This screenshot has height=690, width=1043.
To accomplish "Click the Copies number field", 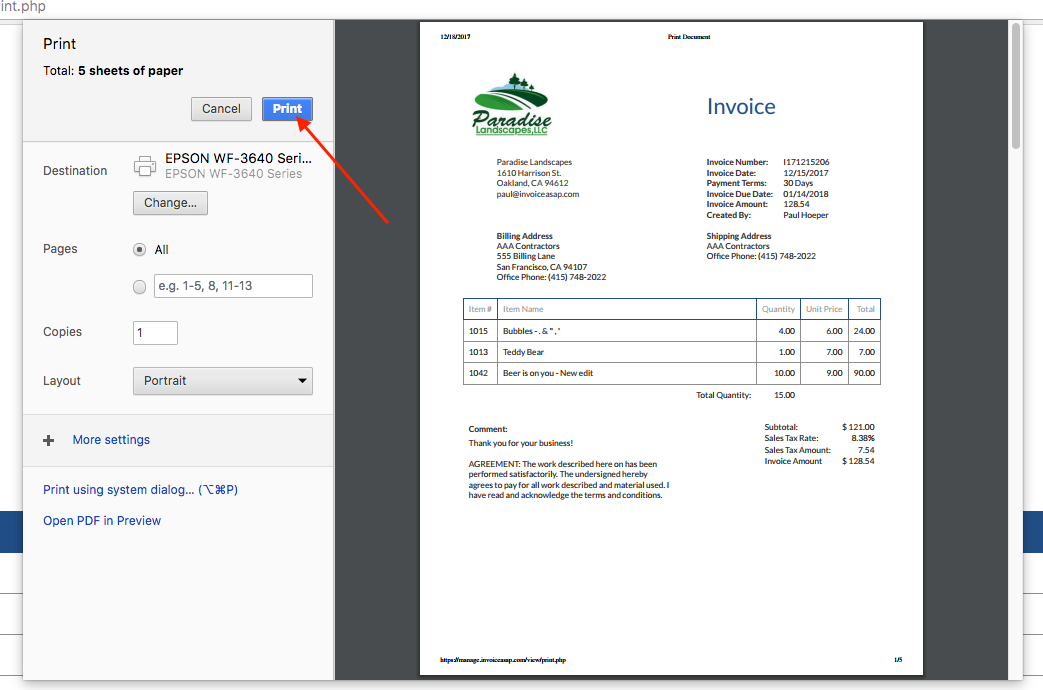I will 155,333.
